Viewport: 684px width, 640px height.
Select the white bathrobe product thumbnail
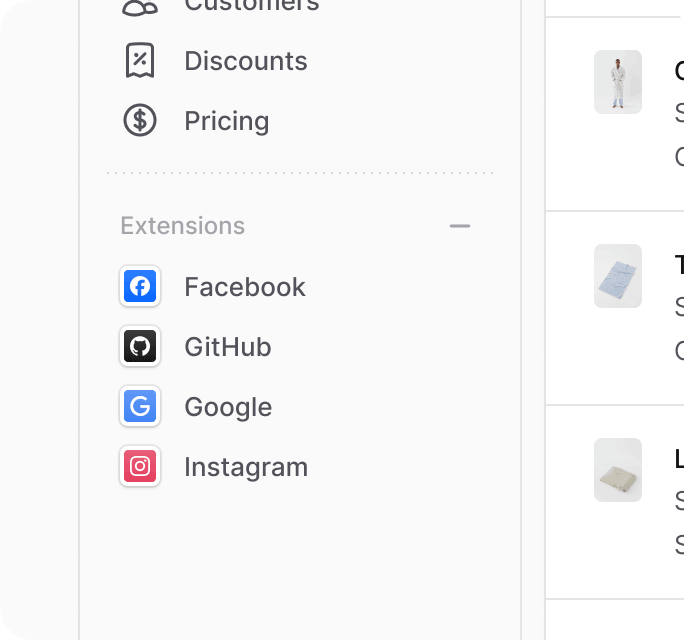(x=618, y=82)
